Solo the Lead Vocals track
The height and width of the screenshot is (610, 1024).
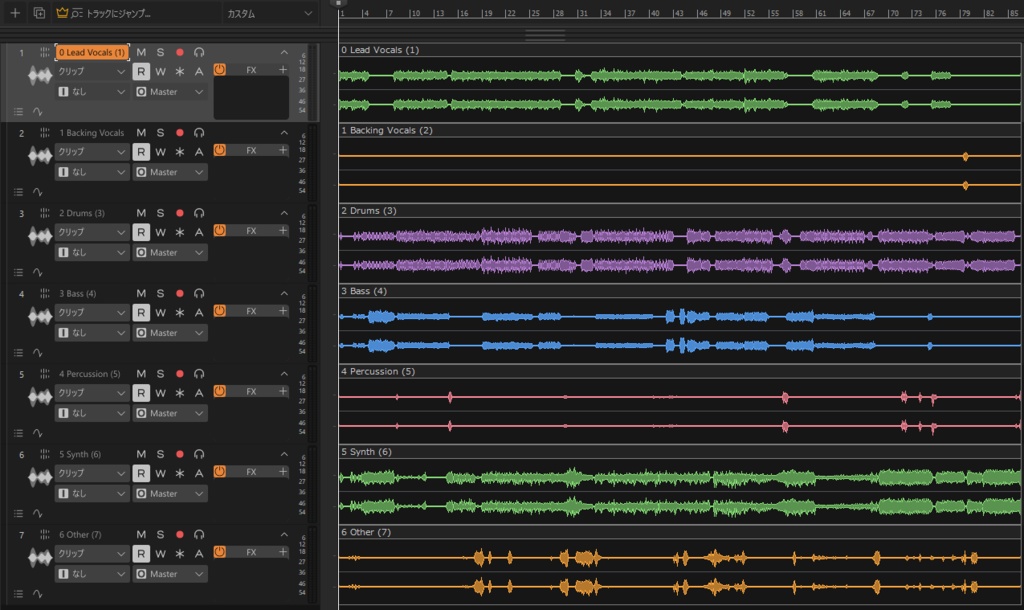pos(160,52)
